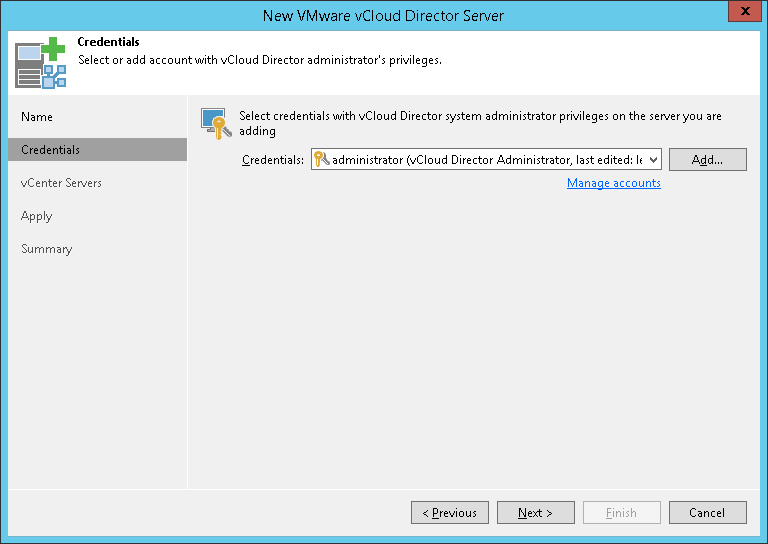Click the Add... button
The width and height of the screenshot is (768, 544).
[707, 160]
